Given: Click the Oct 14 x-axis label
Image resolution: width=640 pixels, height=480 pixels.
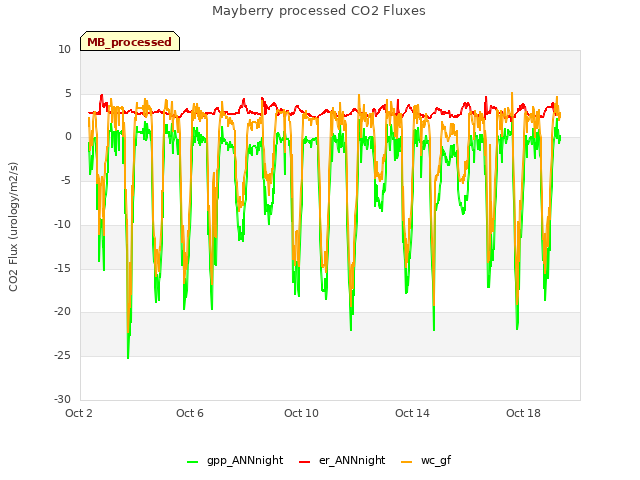Looking at the screenshot, I should (x=412, y=413).
